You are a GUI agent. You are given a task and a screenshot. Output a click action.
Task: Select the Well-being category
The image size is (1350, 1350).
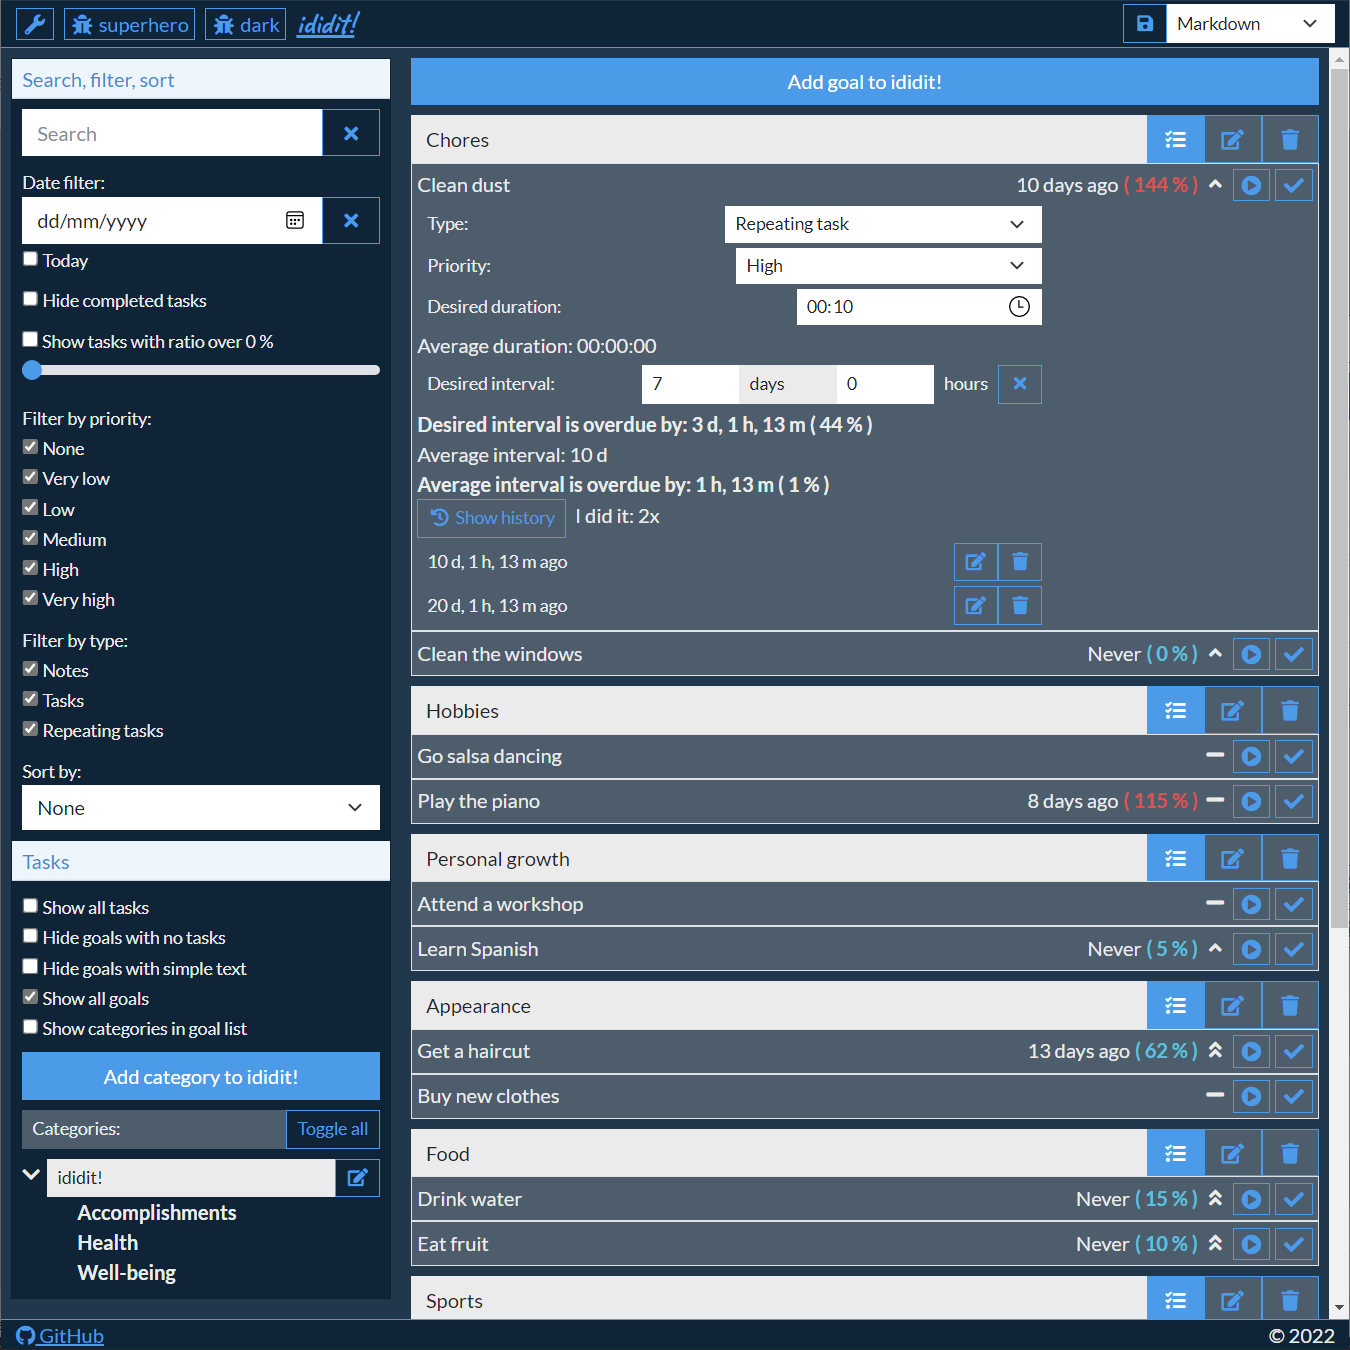(127, 1273)
